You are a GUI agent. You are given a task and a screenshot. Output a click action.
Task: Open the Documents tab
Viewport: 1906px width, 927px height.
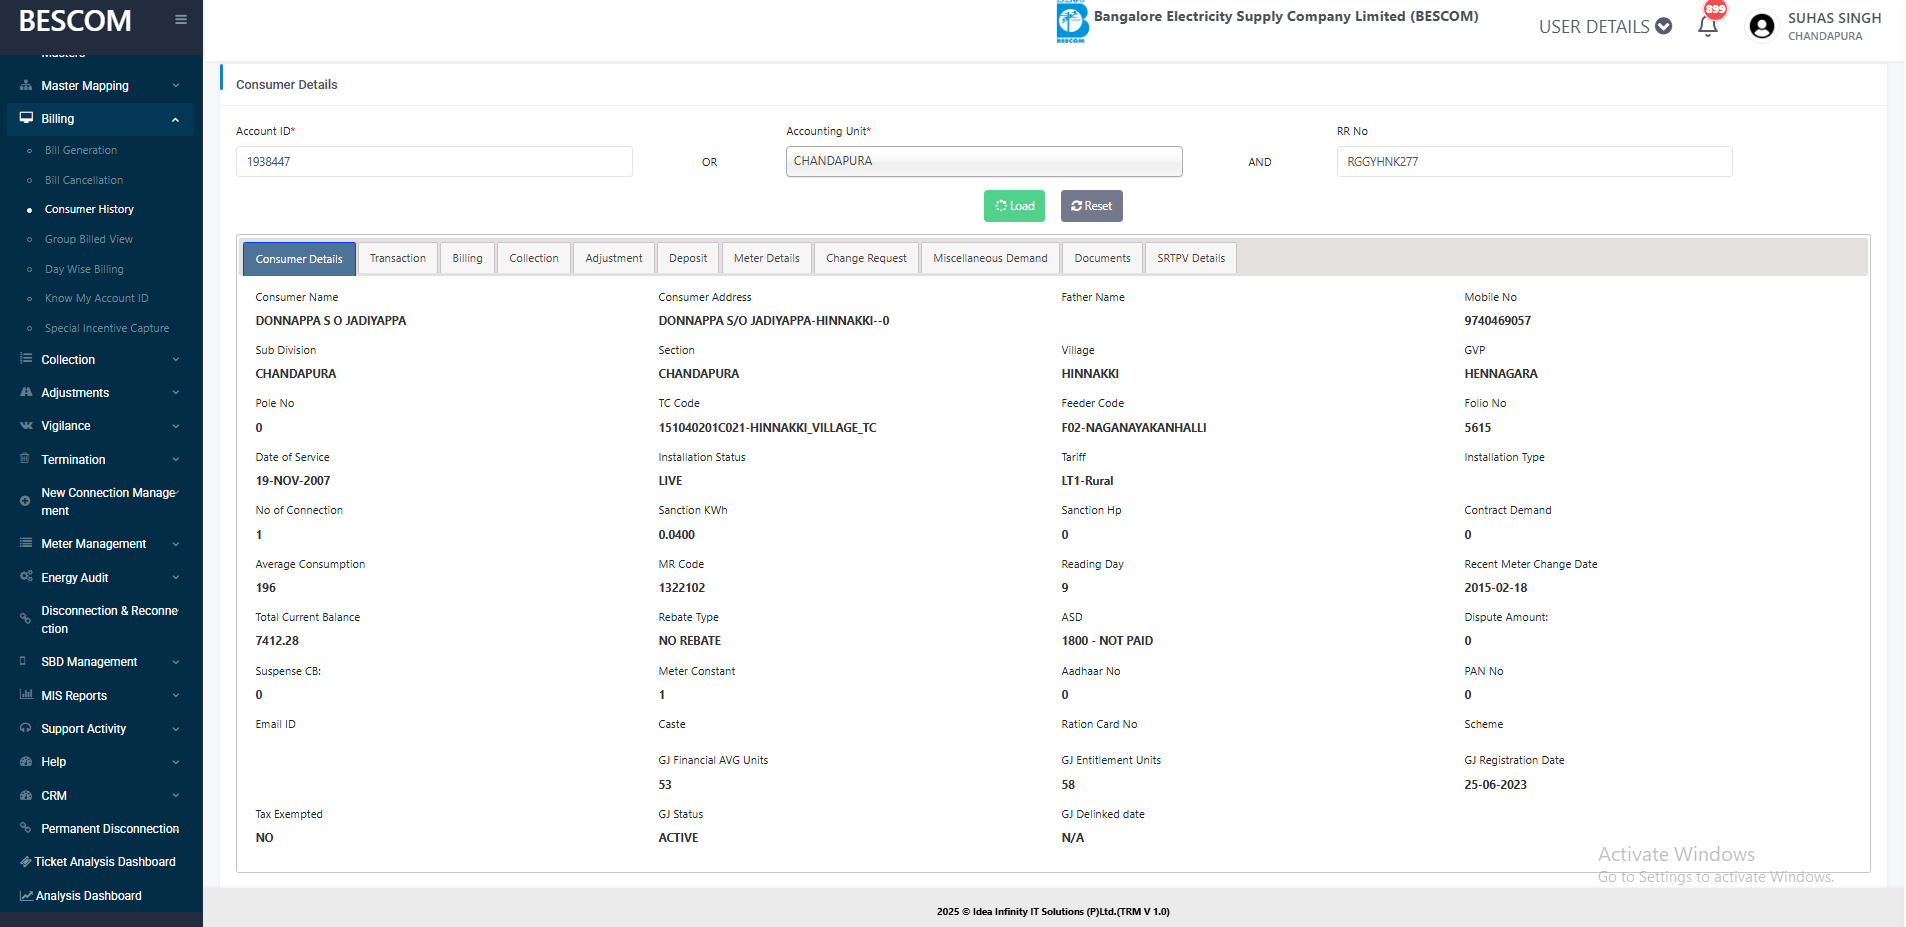pyautogui.click(x=1102, y=258)
